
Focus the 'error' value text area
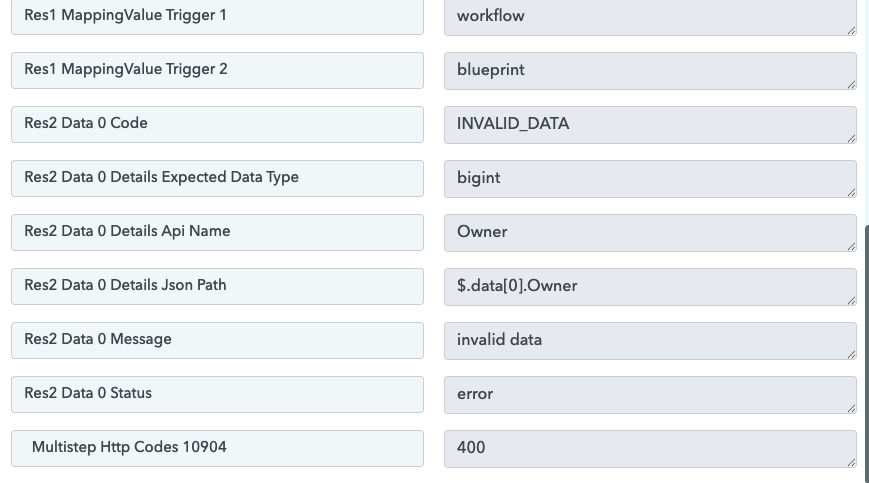[649, 395]
